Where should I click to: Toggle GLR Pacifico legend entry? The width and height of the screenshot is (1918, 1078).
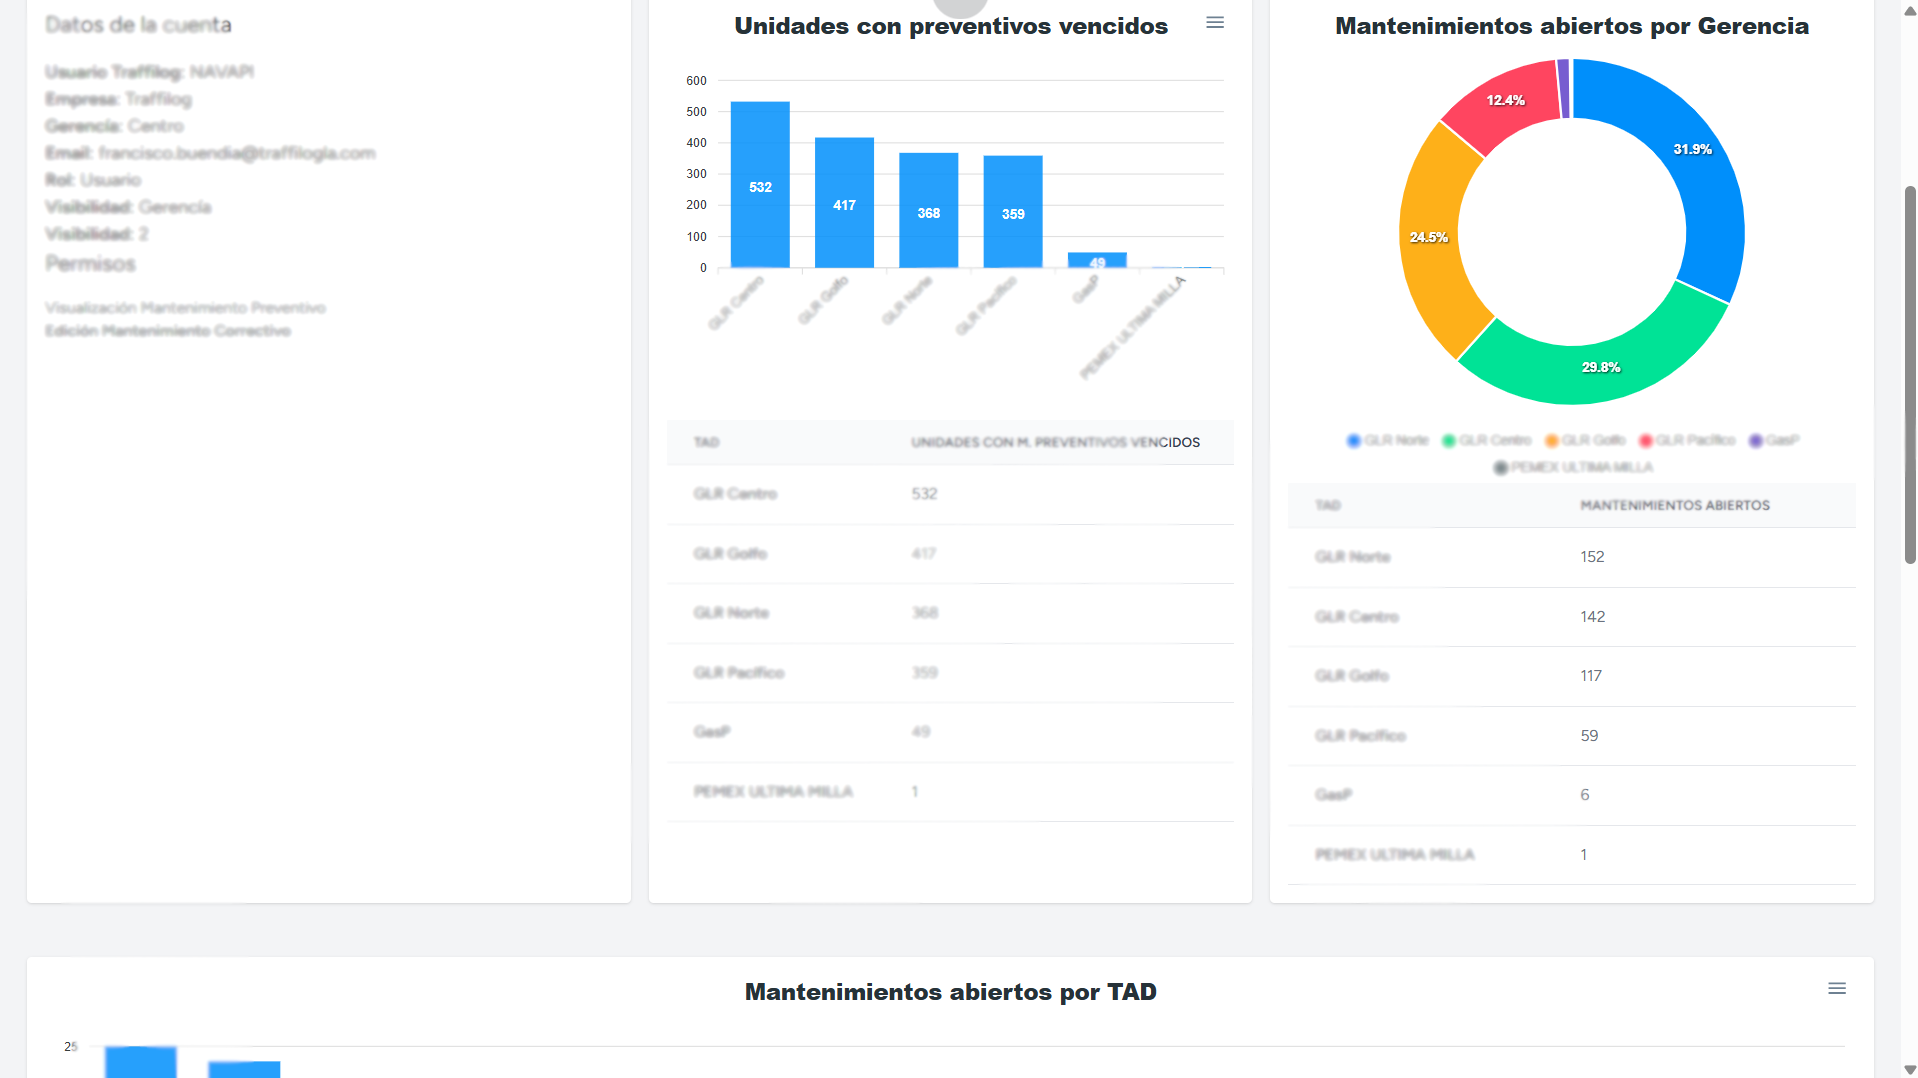pyautogui.click(x=1687, y=441)
